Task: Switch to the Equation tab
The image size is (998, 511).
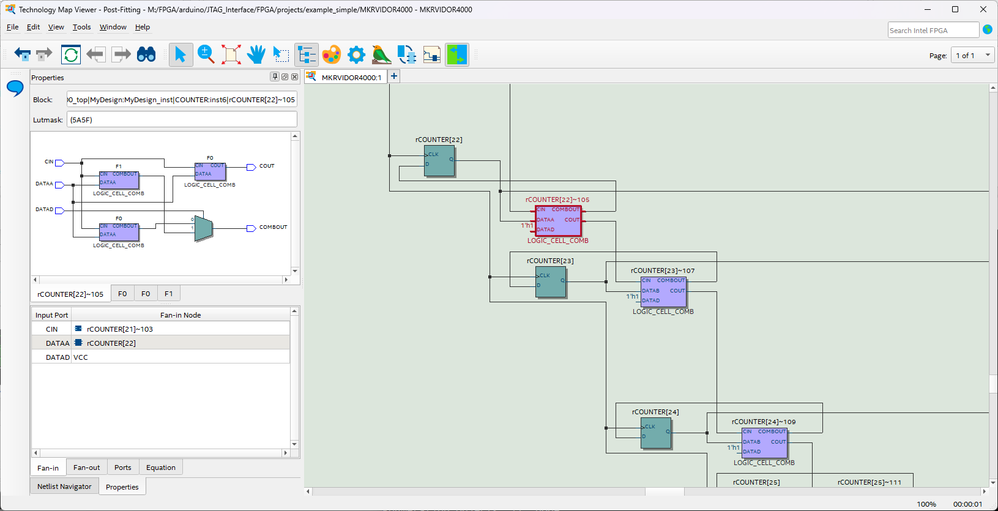Action: click(x=160, y=467)
